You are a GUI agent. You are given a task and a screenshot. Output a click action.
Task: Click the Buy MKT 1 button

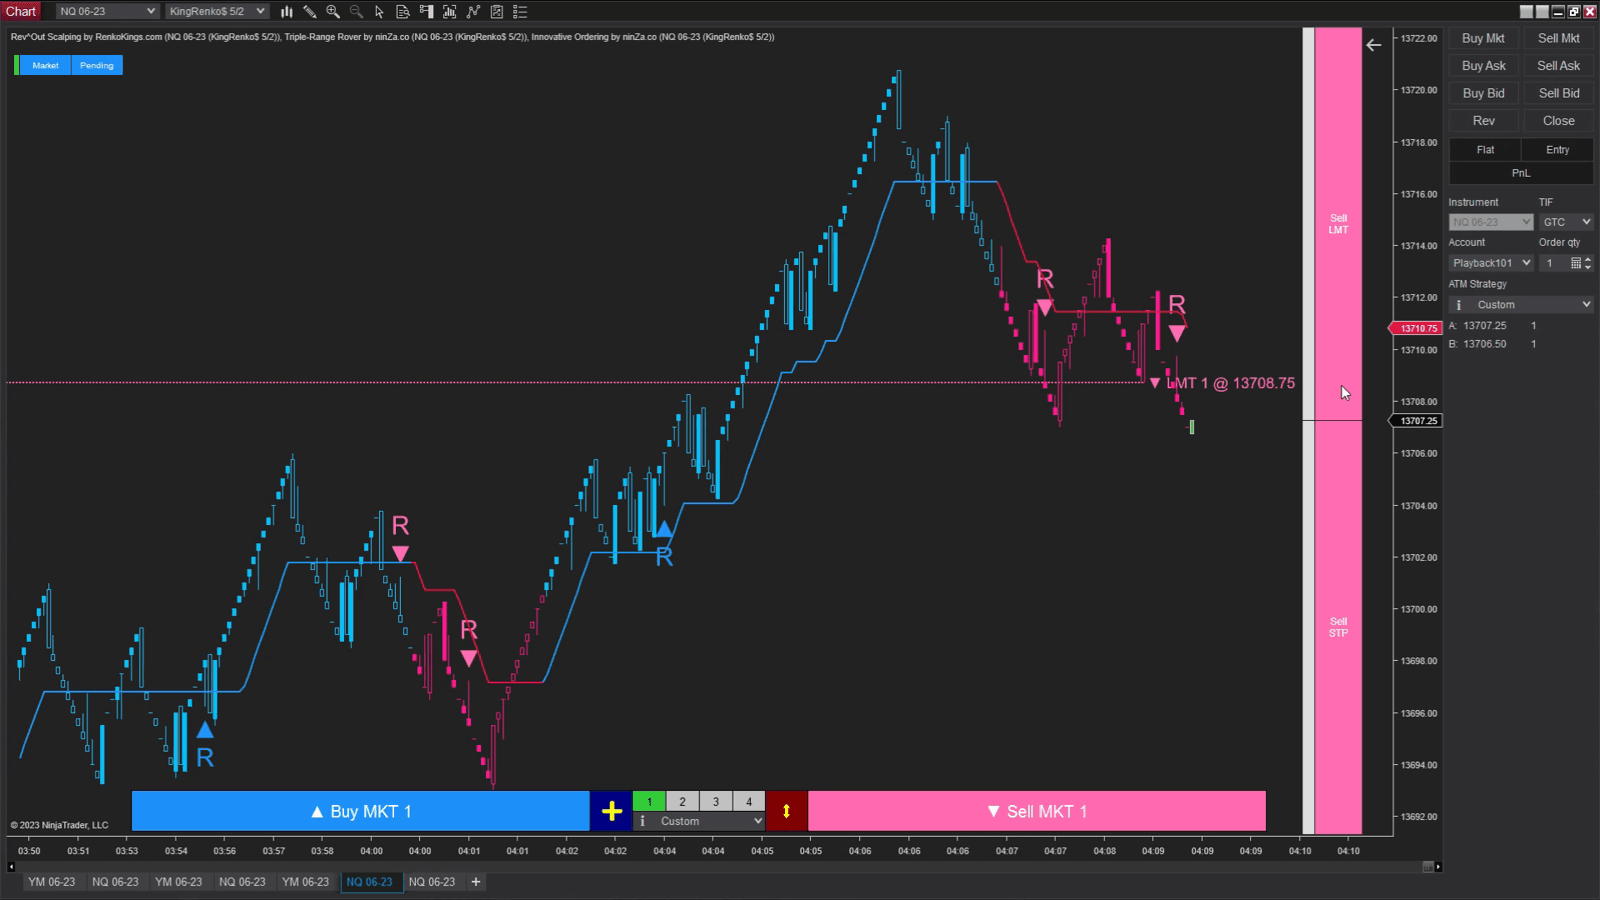360,811
